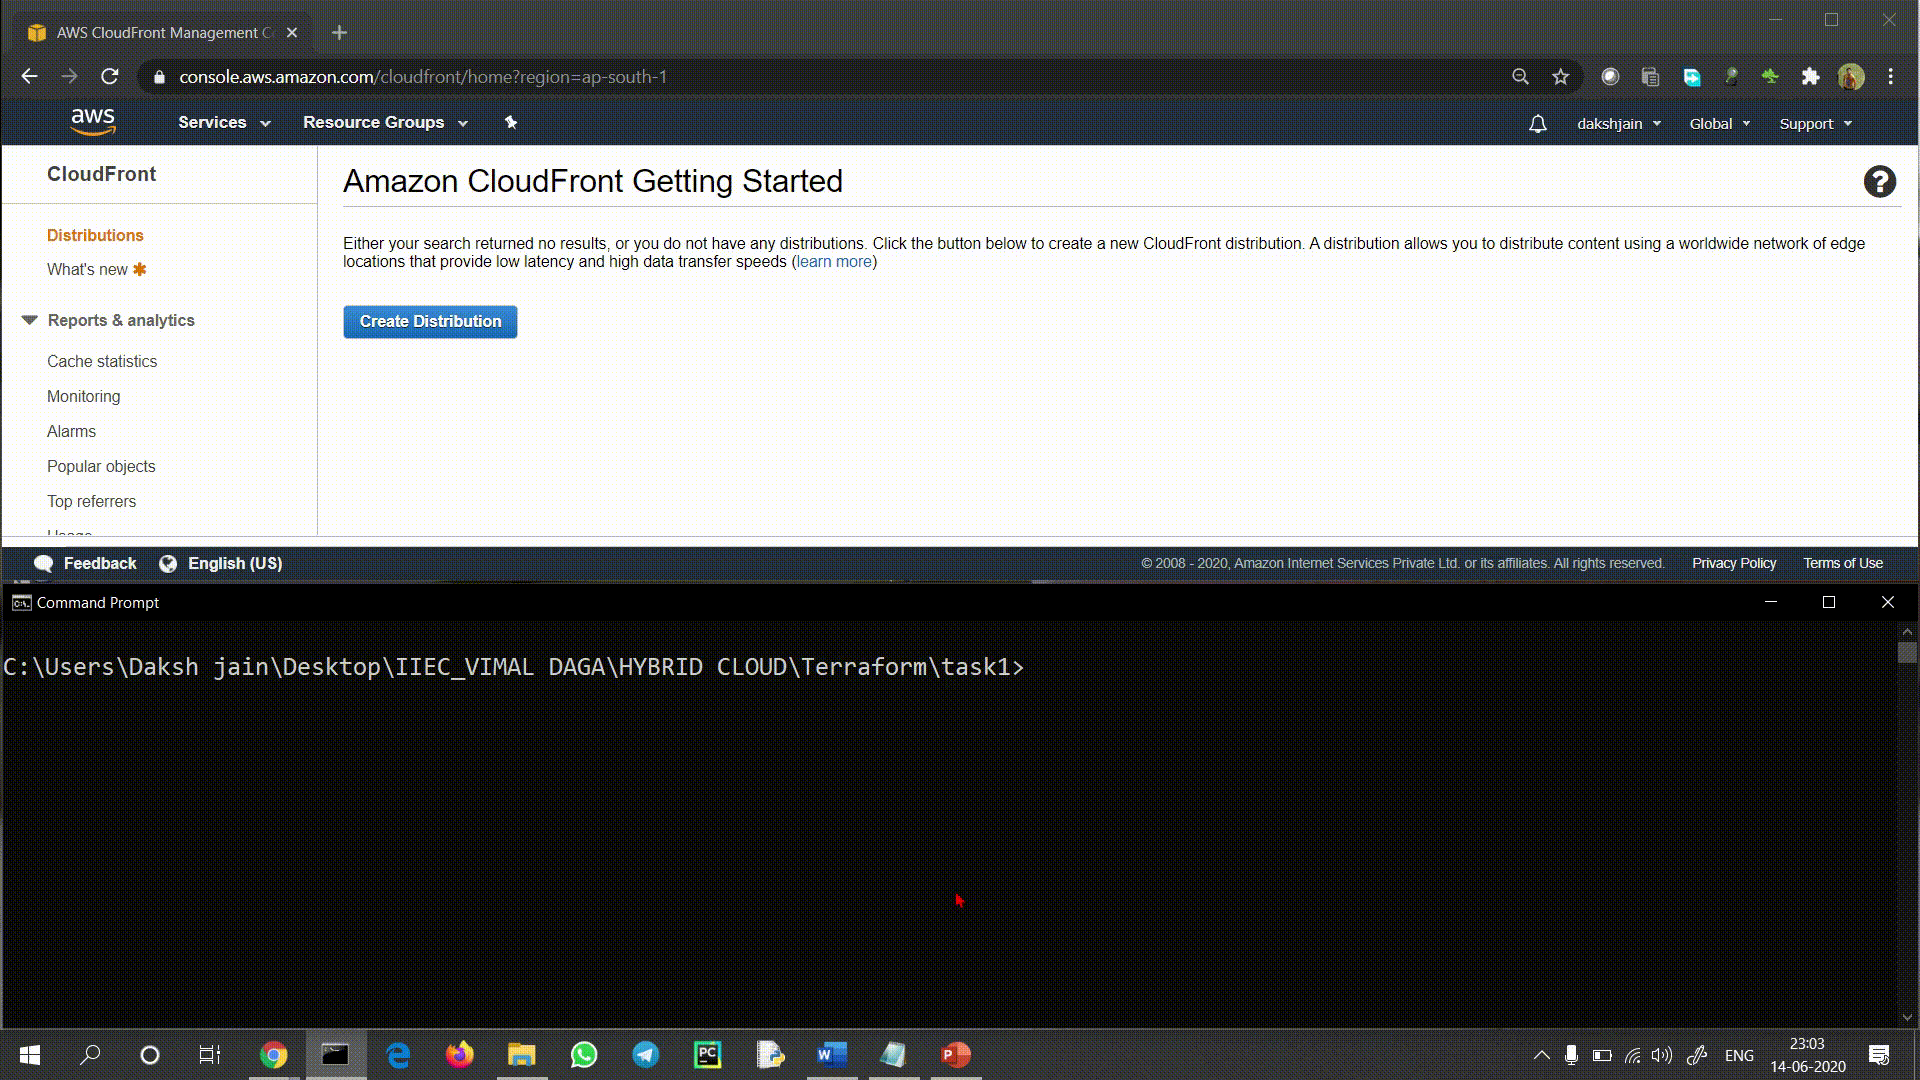The image size is (1920, 1080).
Task: Maximize the Command Prompt window
Action: (1829, 602)
